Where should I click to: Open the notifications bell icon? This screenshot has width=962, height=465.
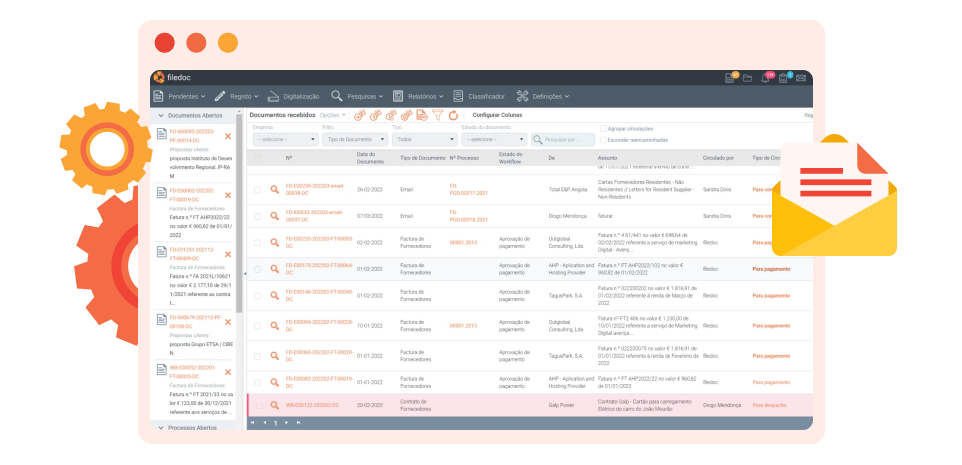click(766, 78)
